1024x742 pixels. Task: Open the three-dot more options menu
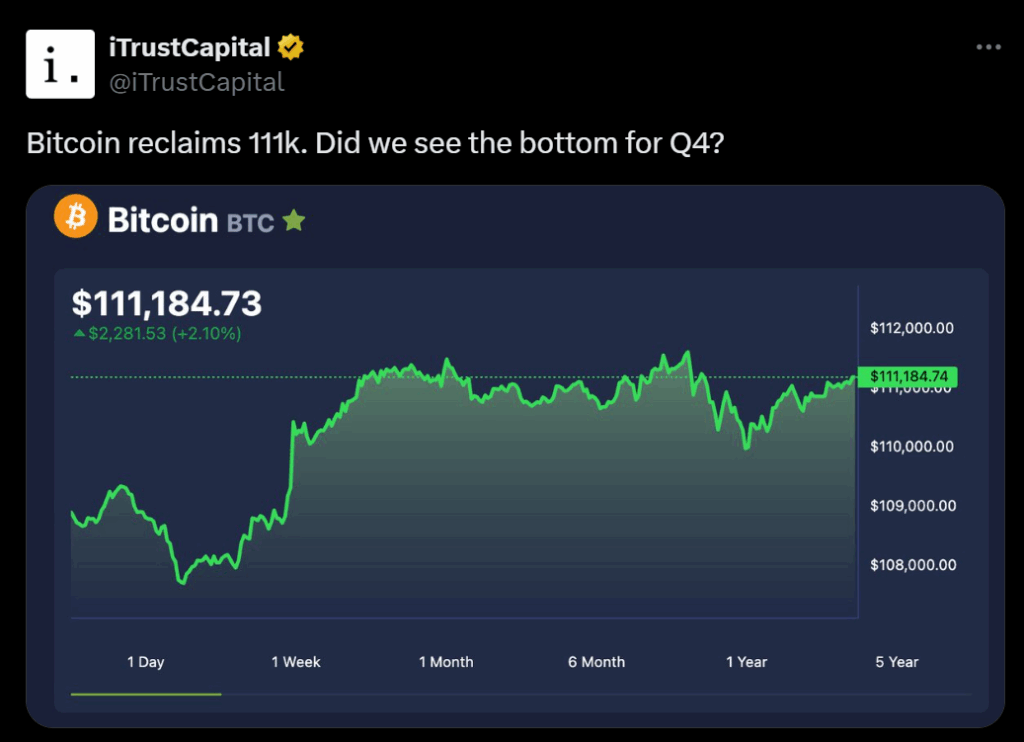pyautogui.click(x=988, y=47)
